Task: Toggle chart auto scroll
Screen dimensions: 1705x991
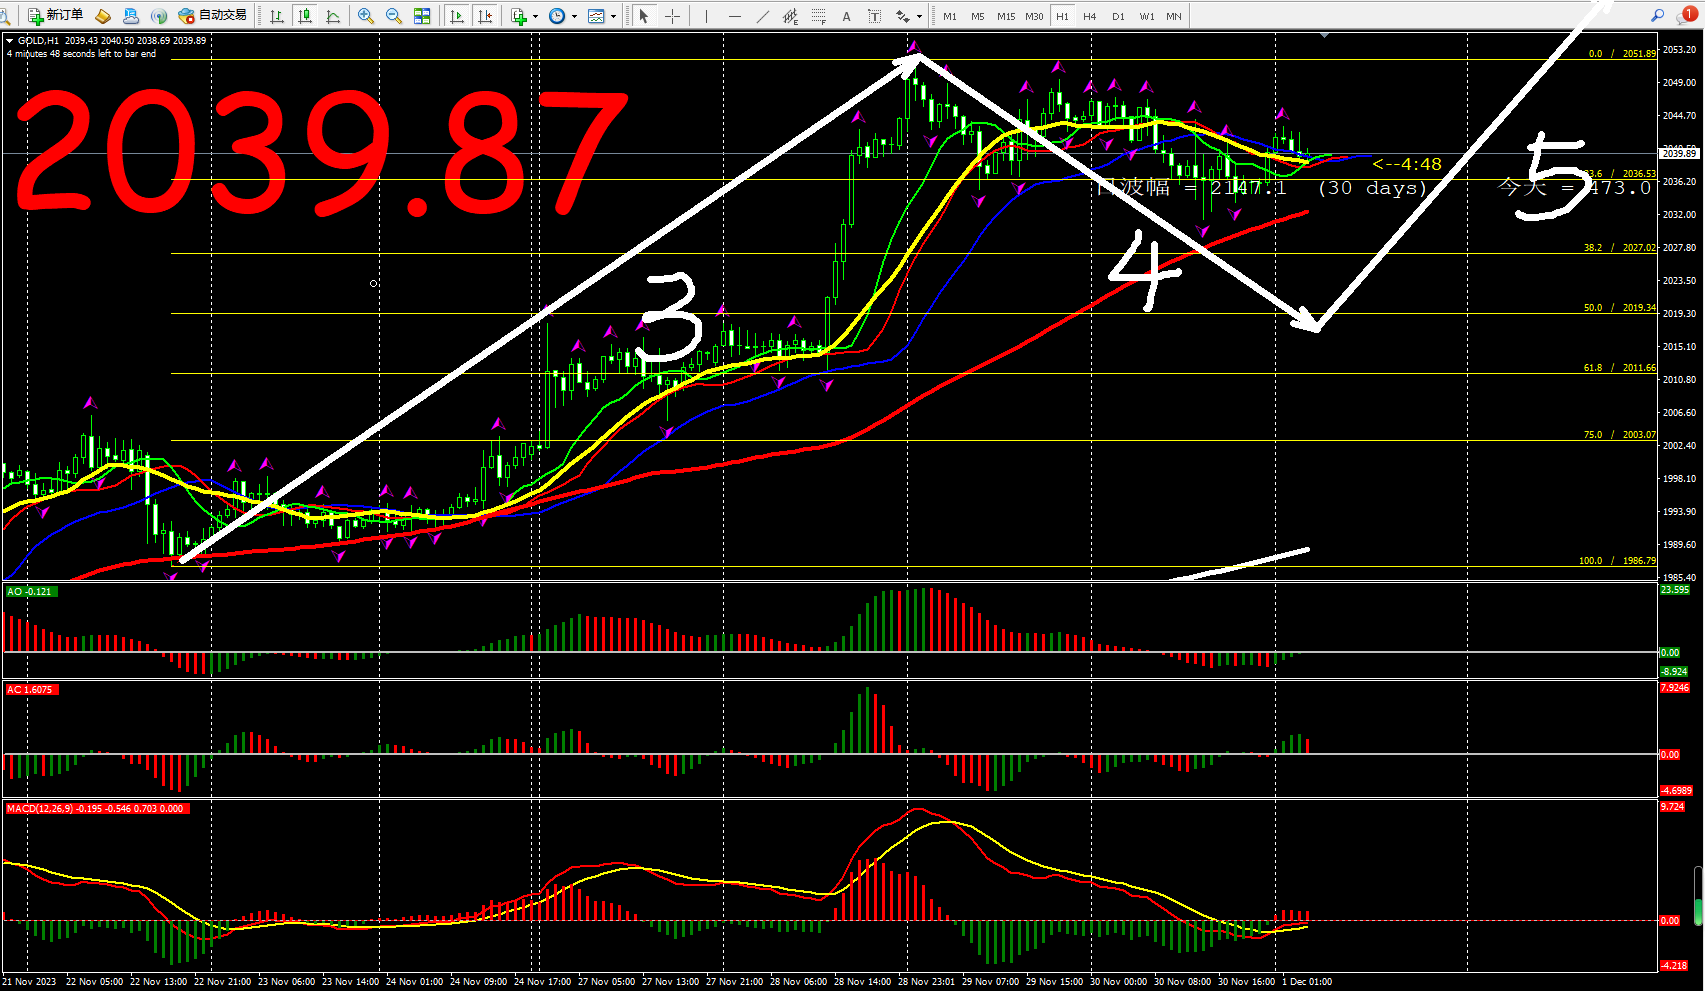Action: [457, 16]
